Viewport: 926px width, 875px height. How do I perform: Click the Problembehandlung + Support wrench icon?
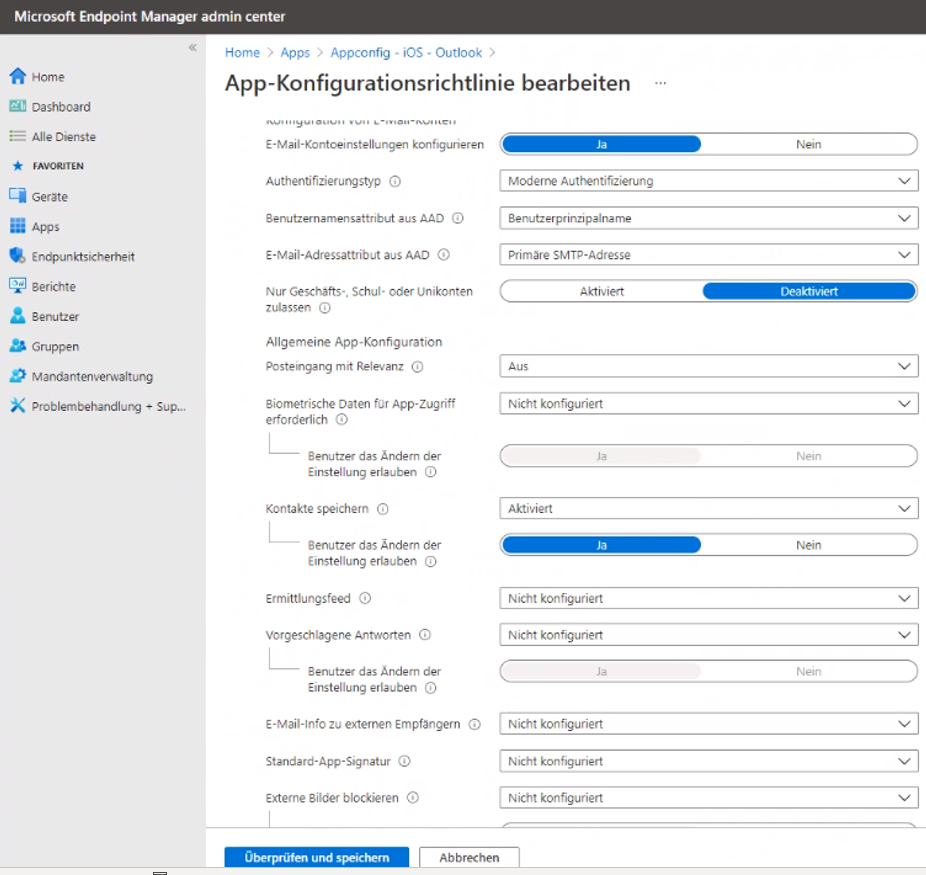pyautogui.click(x=17, y=406)
